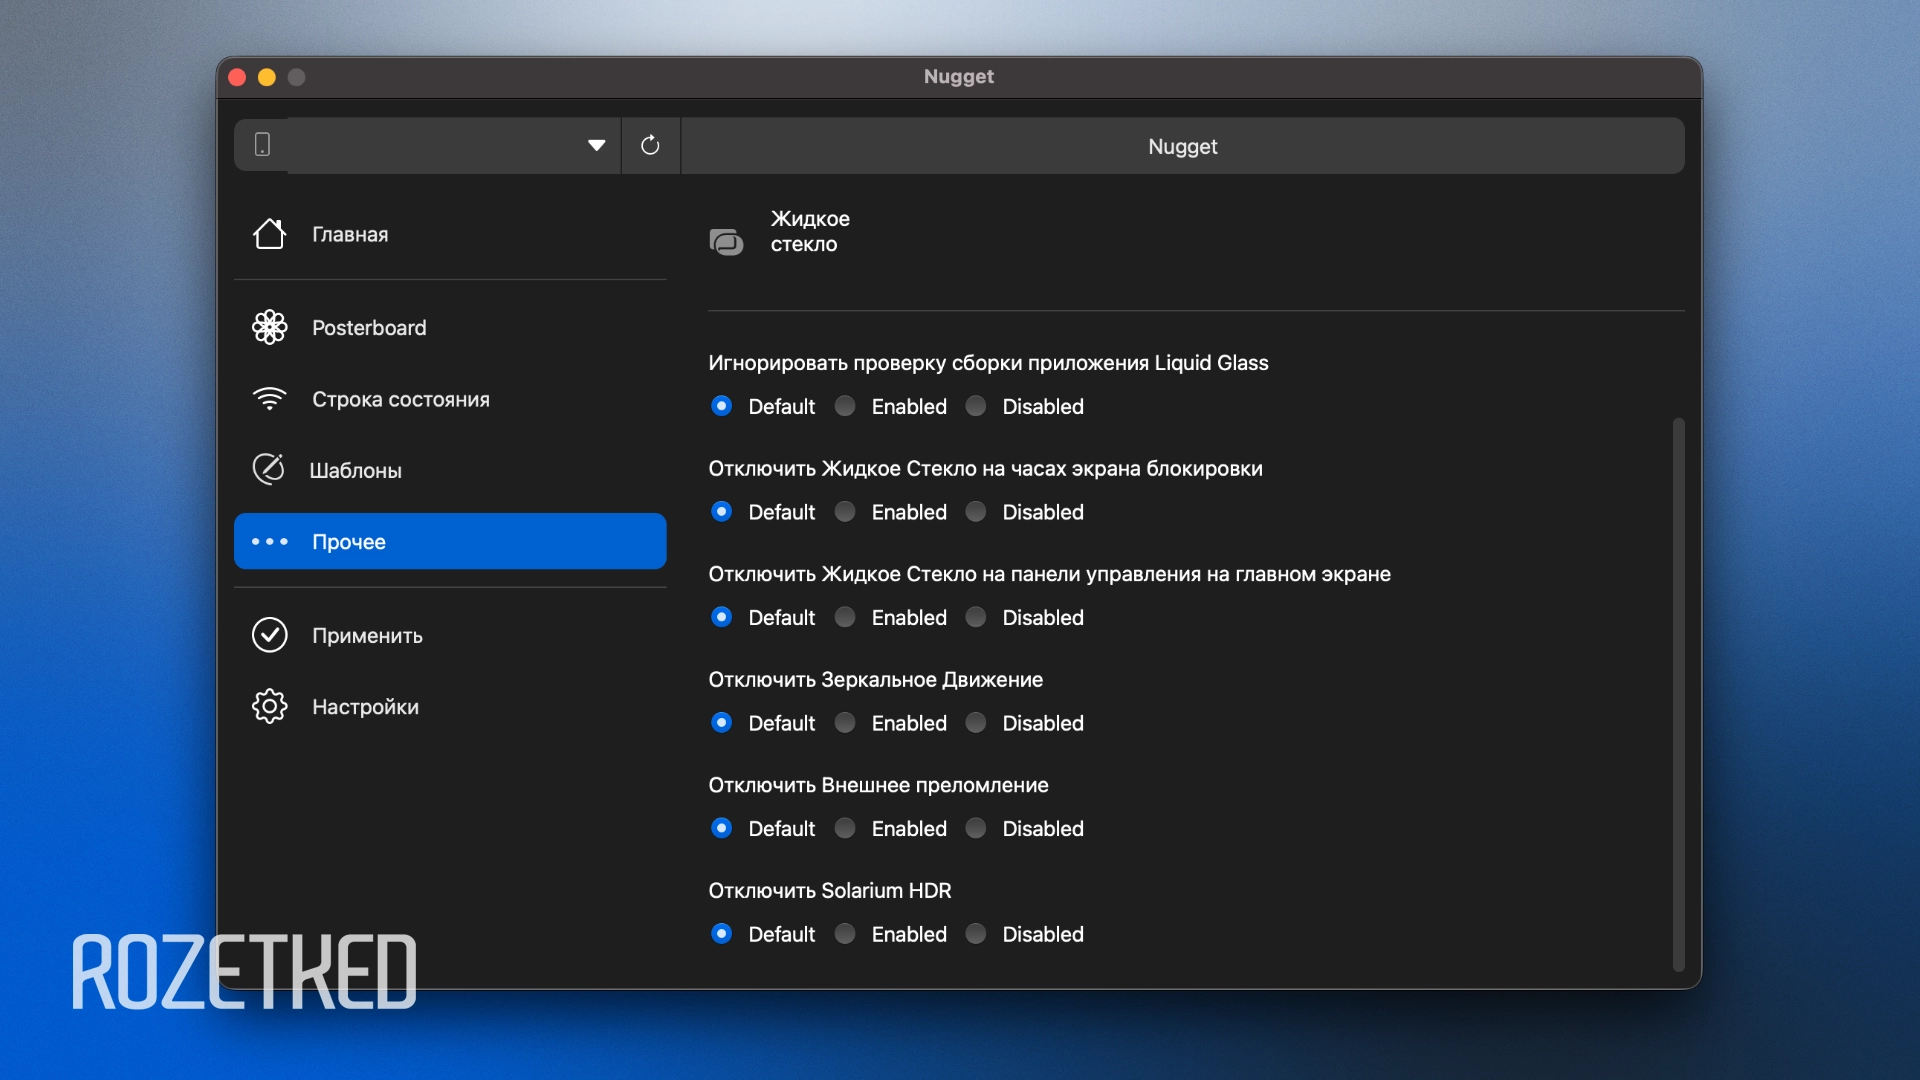Open the device selection dropdown arrow
Viewport: 1920px width, 1080px height.
596,146
